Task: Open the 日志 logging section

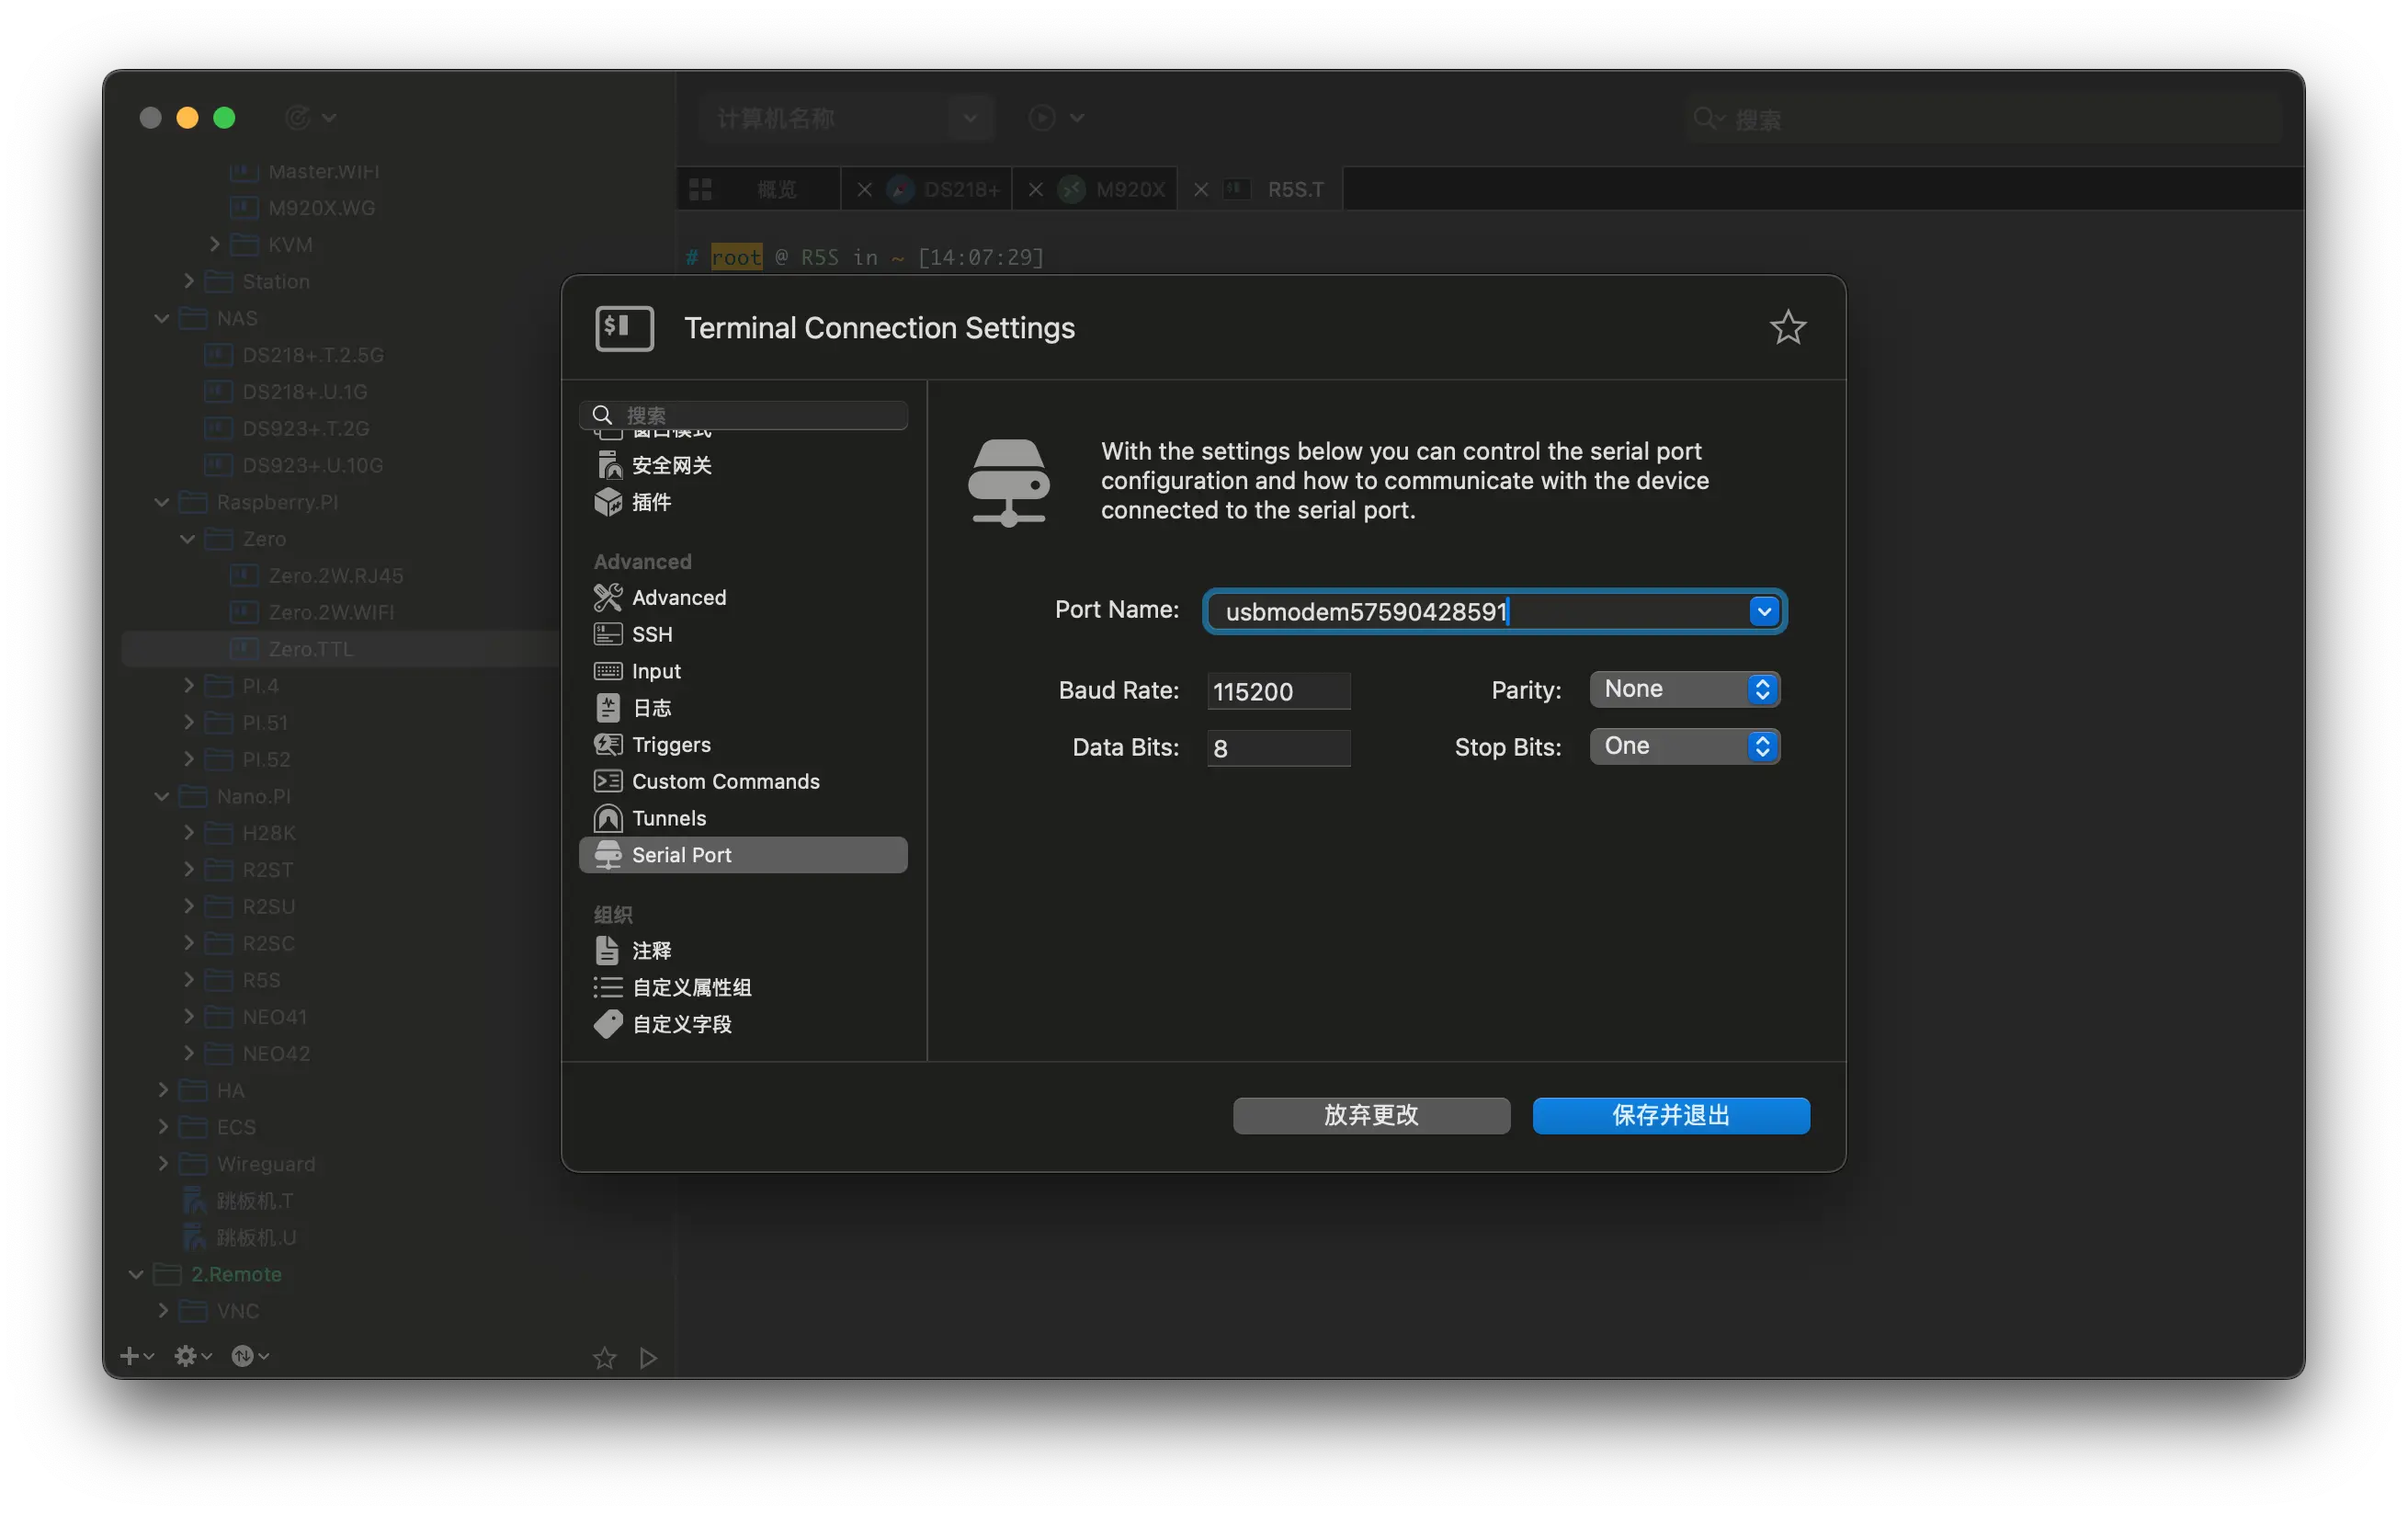Action: click(651, 708)
